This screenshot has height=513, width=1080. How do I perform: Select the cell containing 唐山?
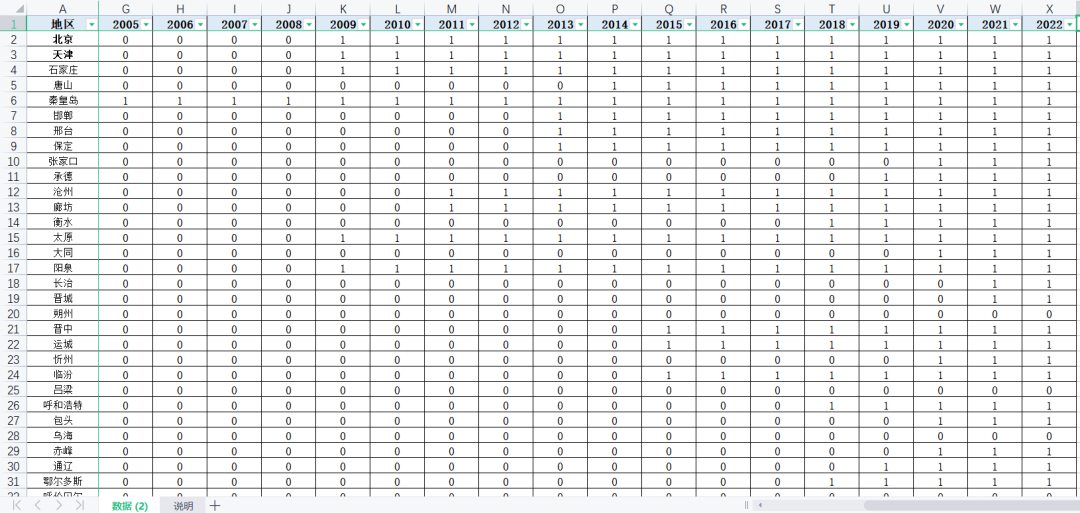63,85
